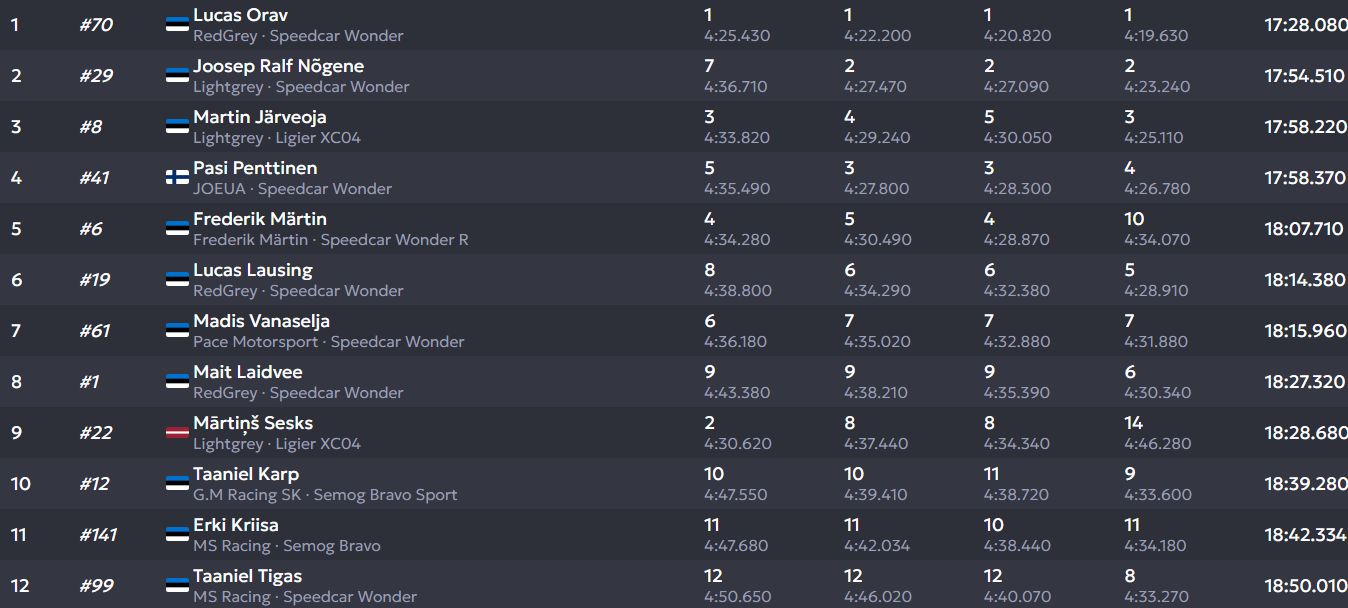Click the stage time 4:36.710
The height and width of the screenshot is (608, 1348).
coord(735,87)
